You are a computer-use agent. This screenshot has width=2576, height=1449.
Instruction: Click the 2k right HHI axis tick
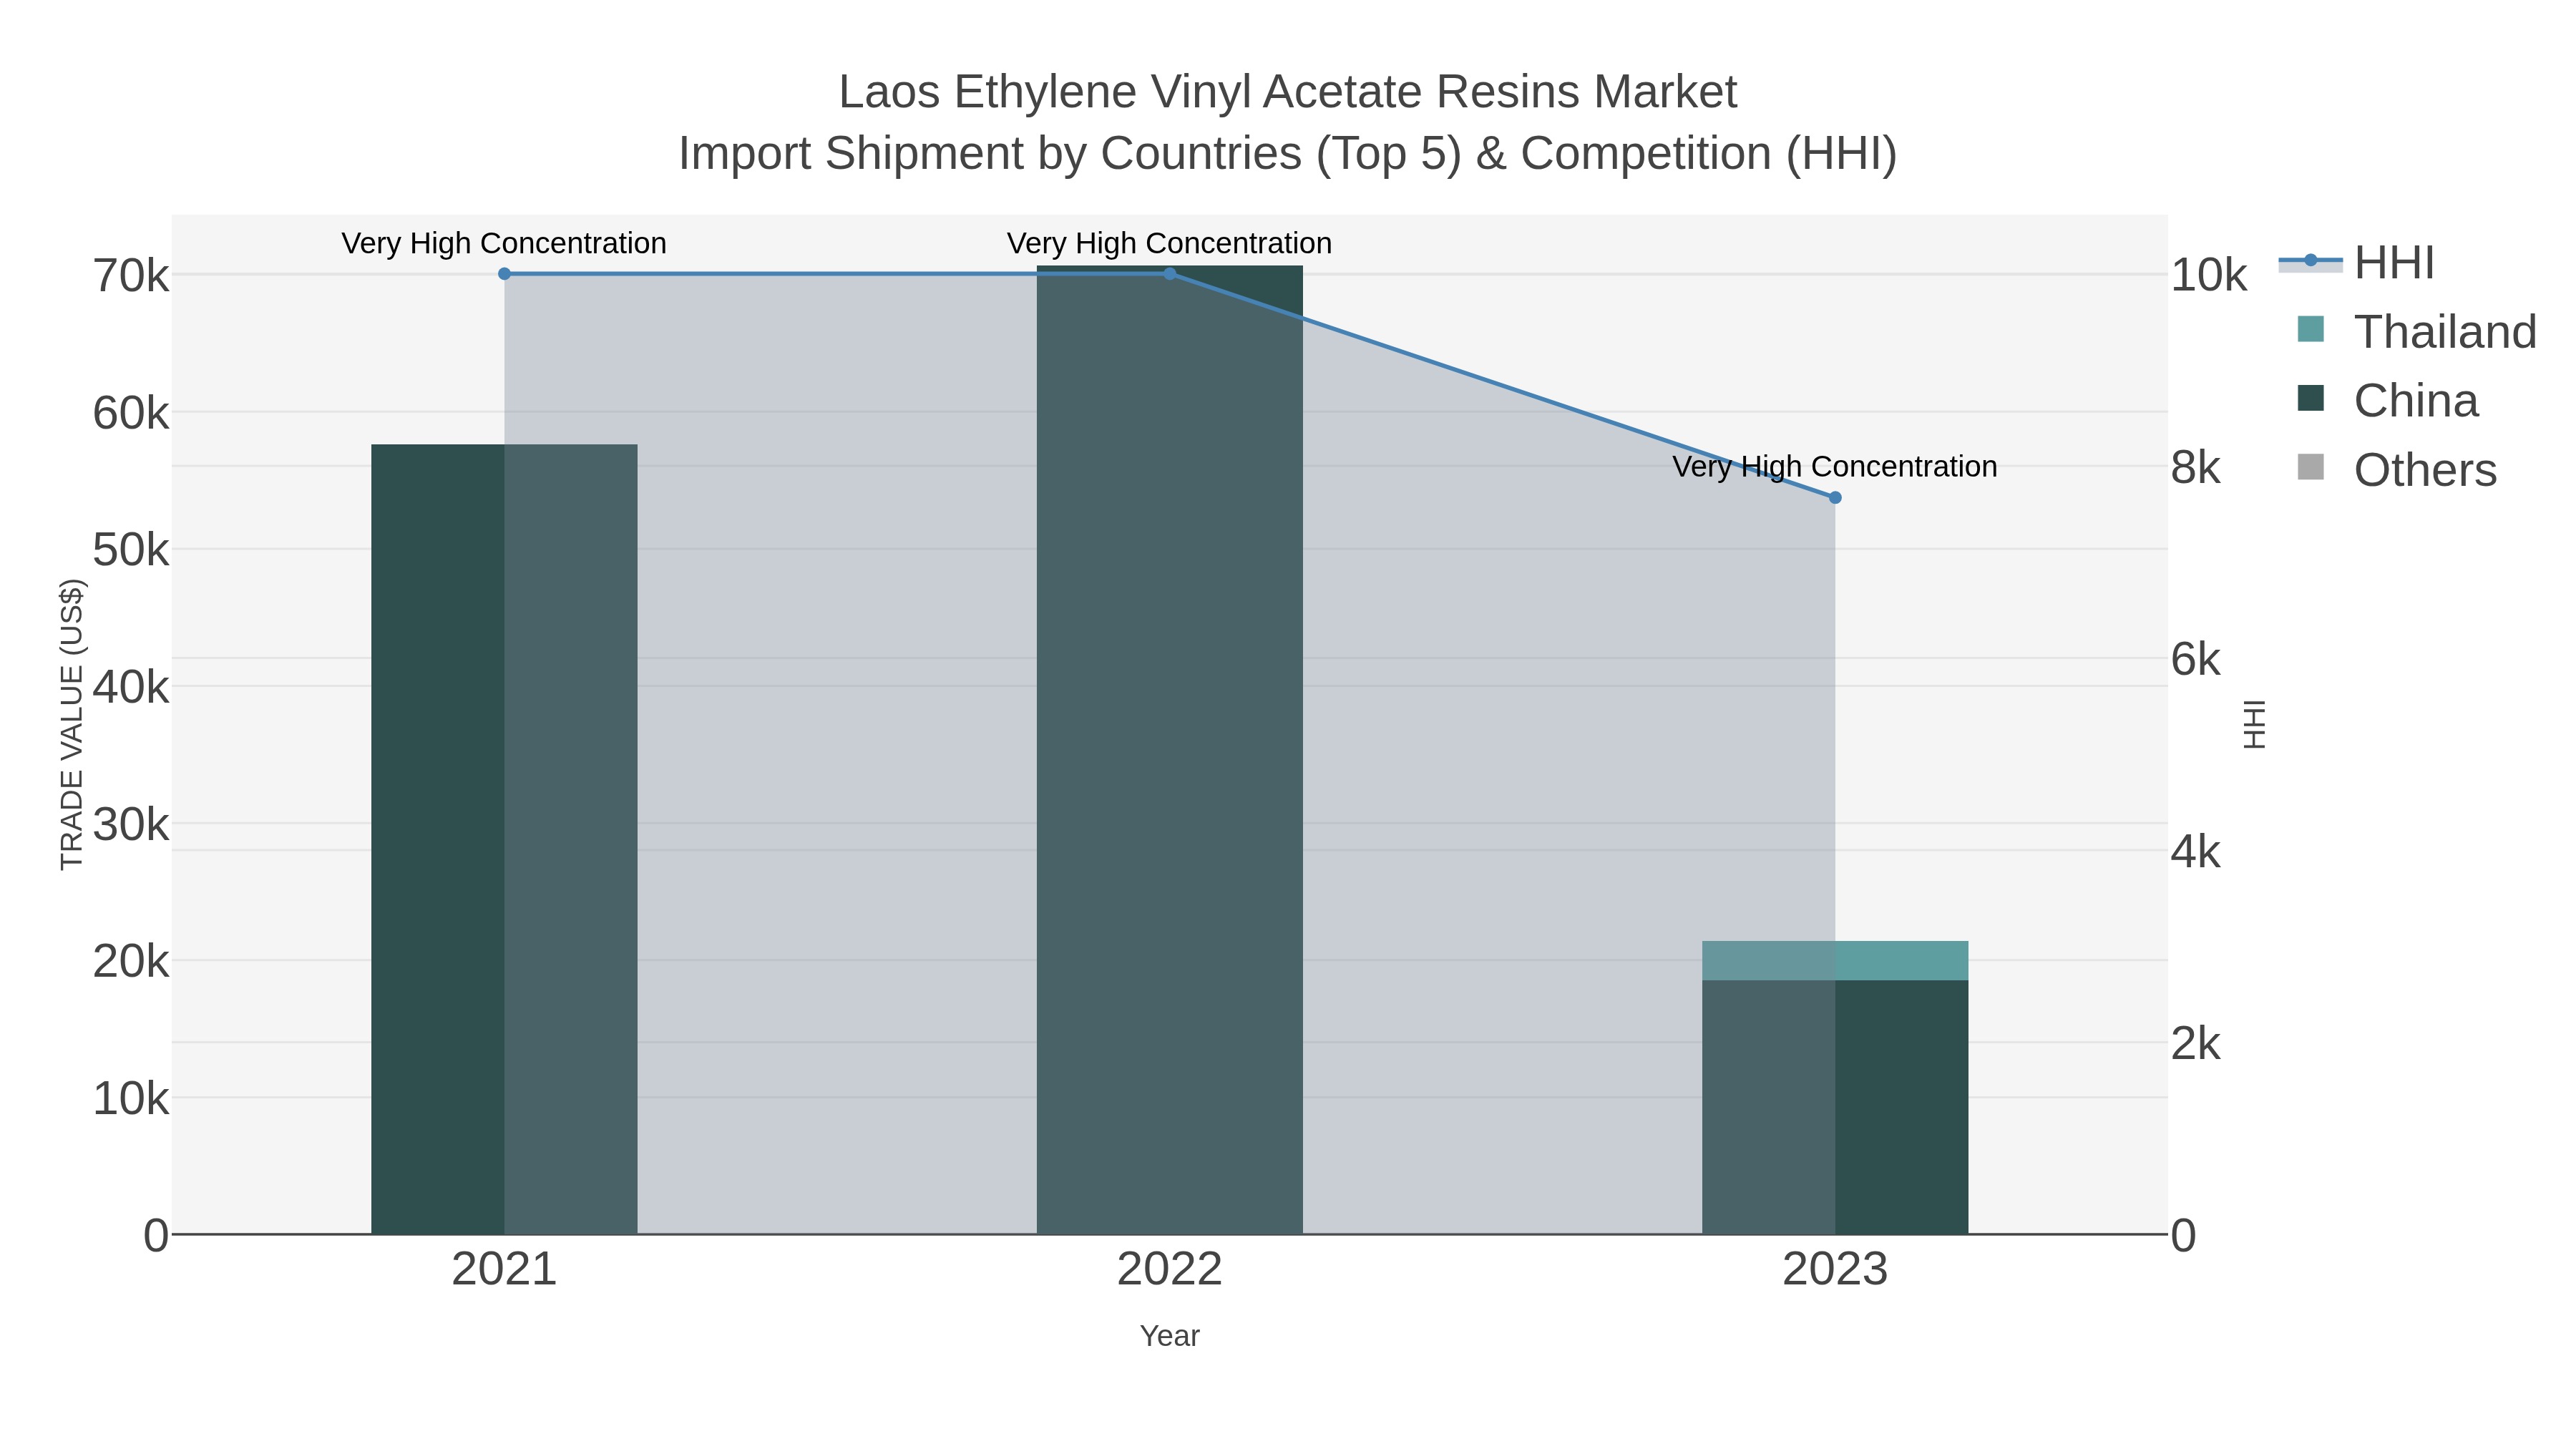coord(2196,1045)
